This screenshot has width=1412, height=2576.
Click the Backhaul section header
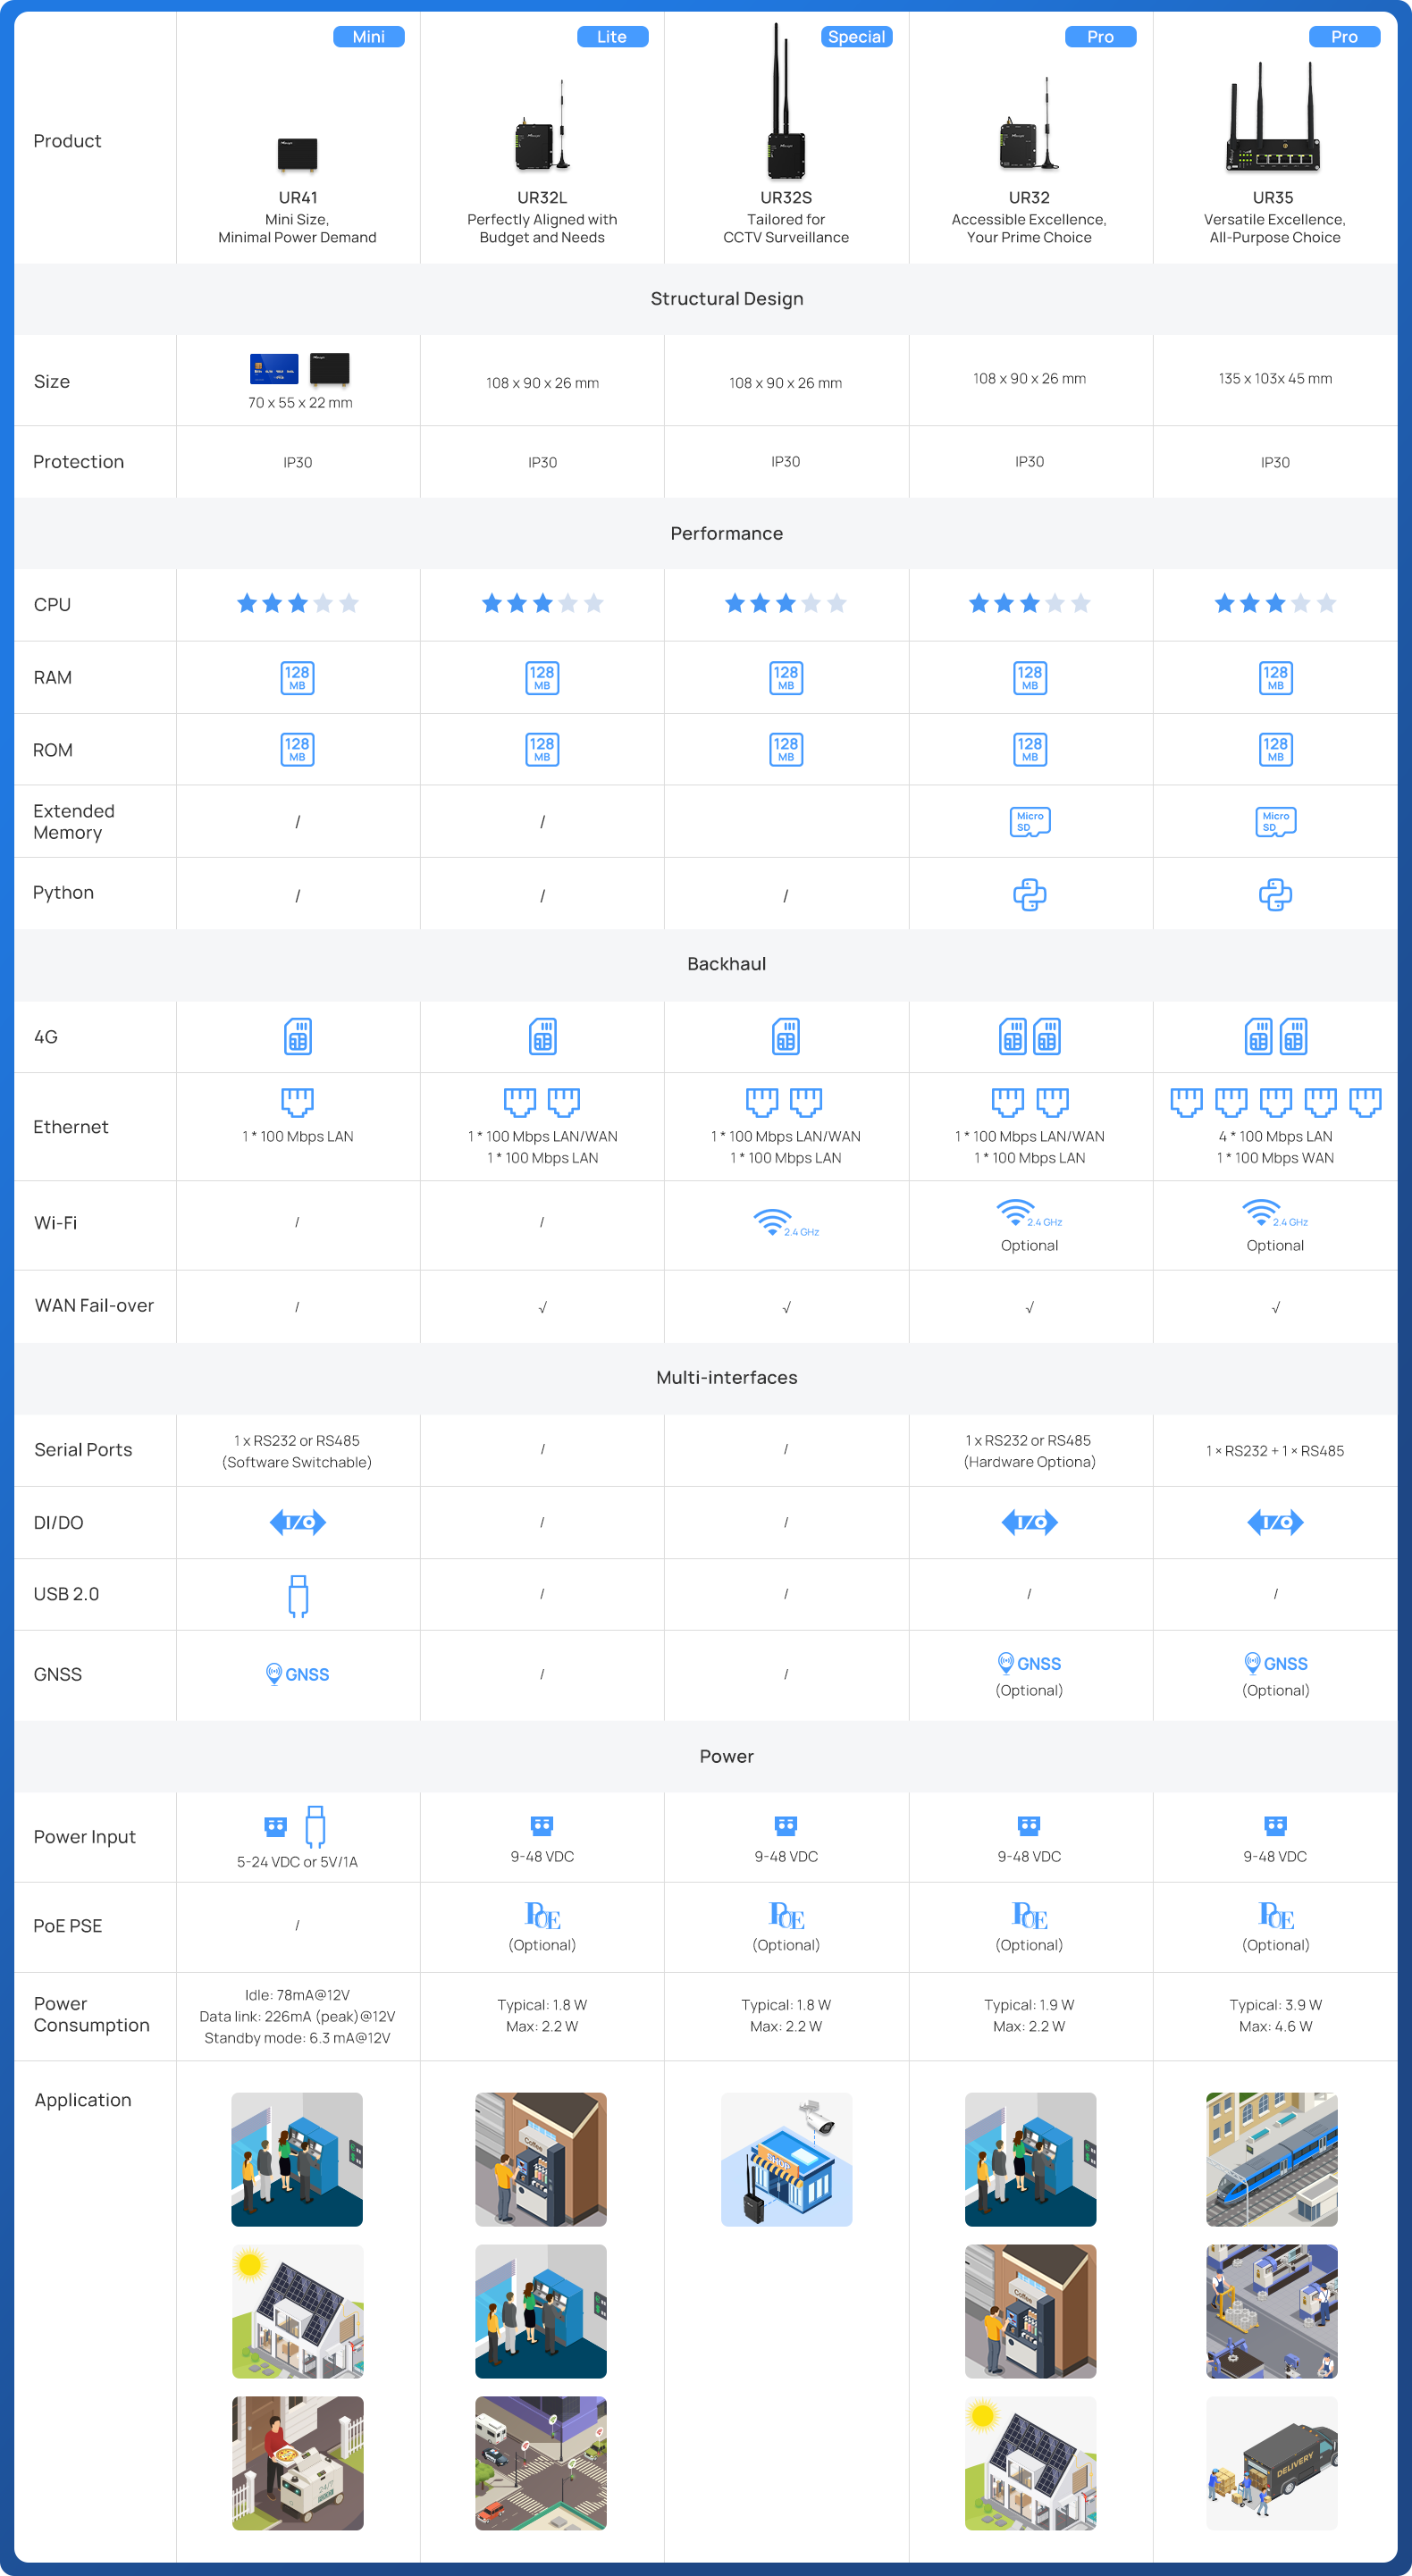coord(726,964)
